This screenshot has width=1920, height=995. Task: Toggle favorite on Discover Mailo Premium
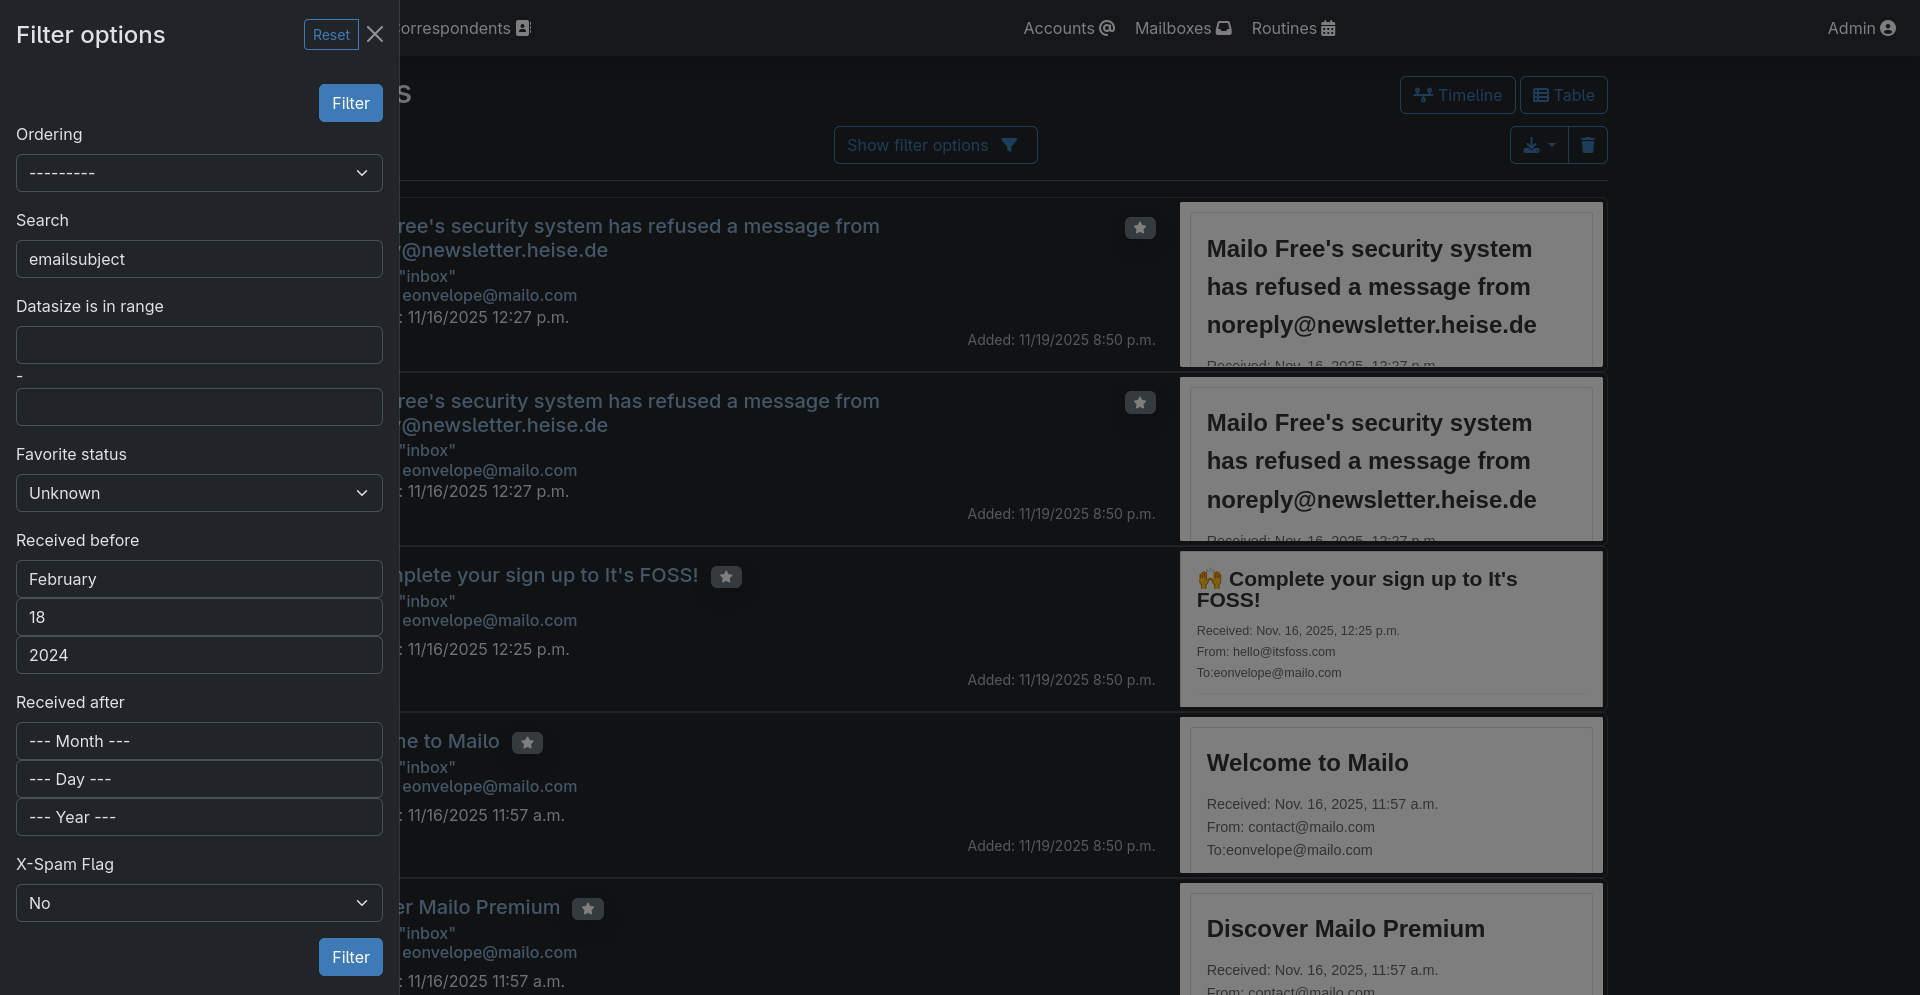[x=587, y=909]
